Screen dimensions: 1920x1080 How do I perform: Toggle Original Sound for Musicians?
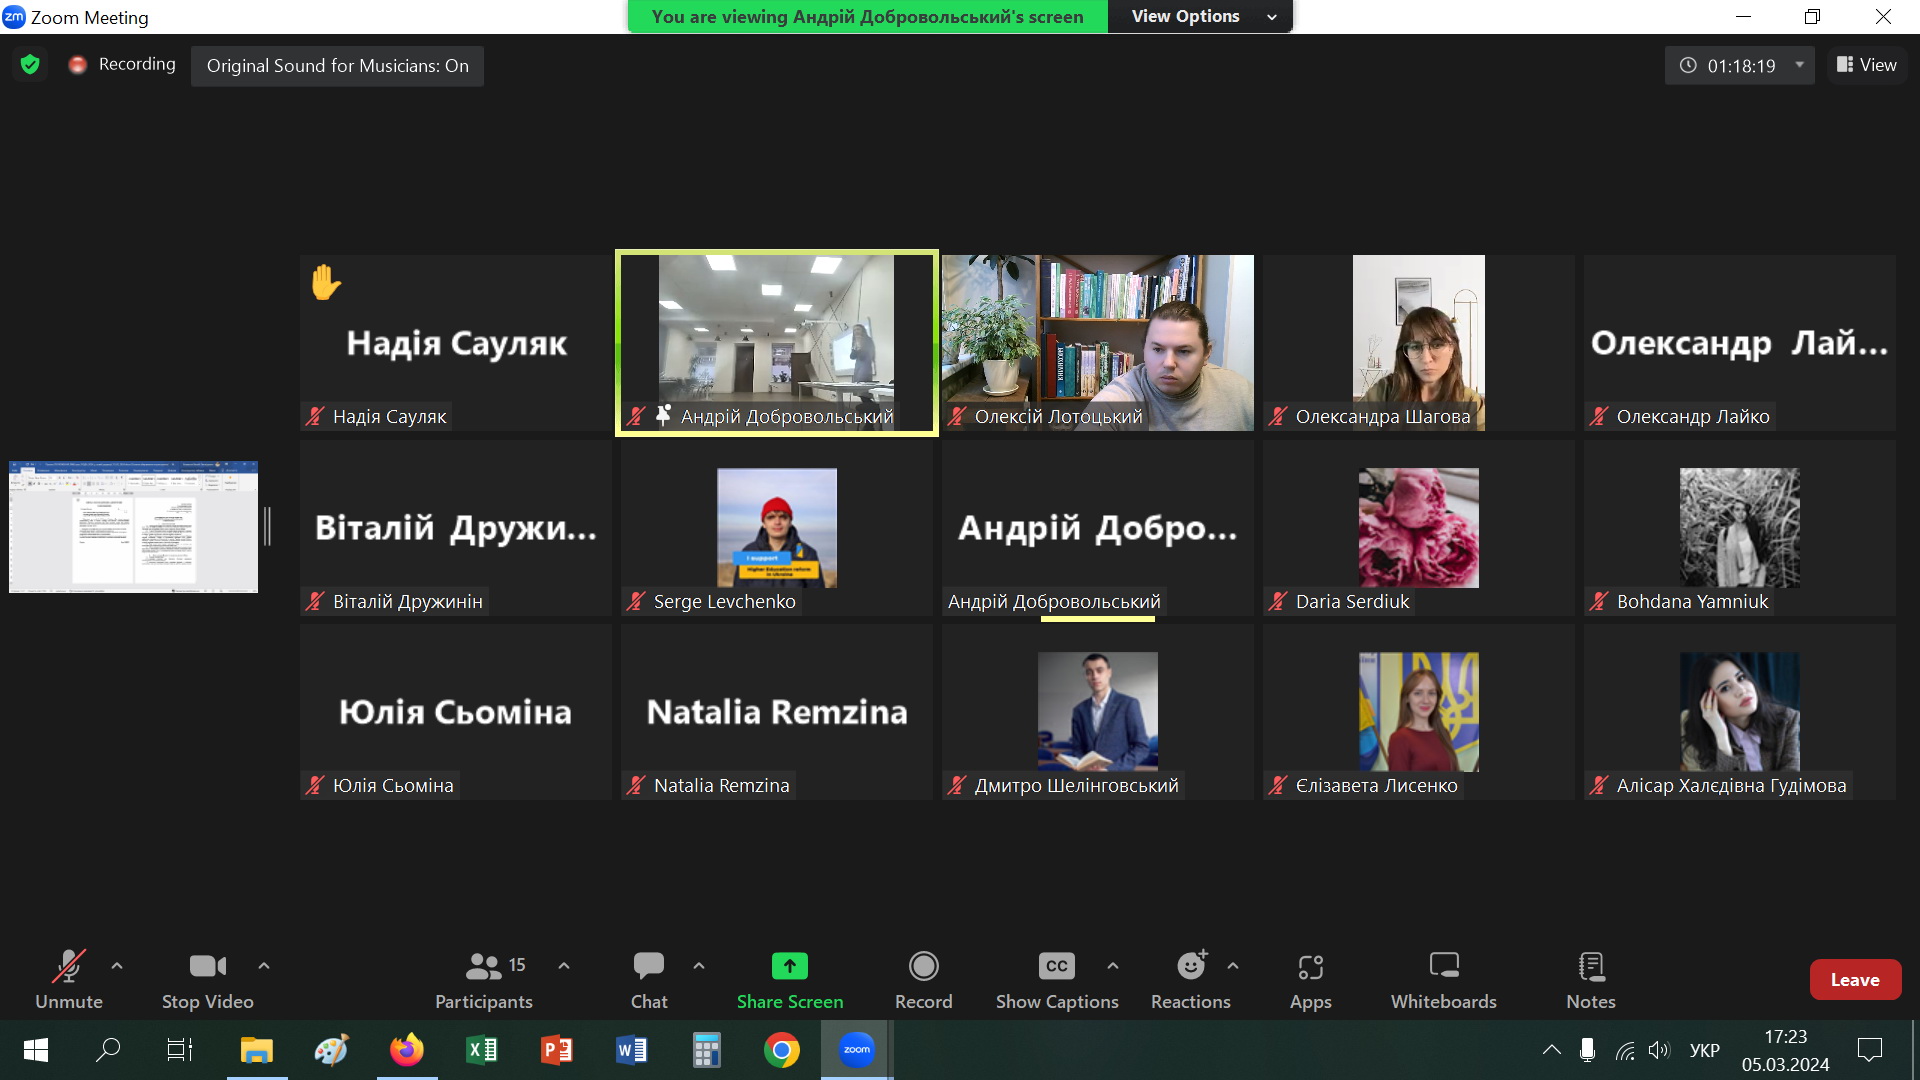(337, 66)
